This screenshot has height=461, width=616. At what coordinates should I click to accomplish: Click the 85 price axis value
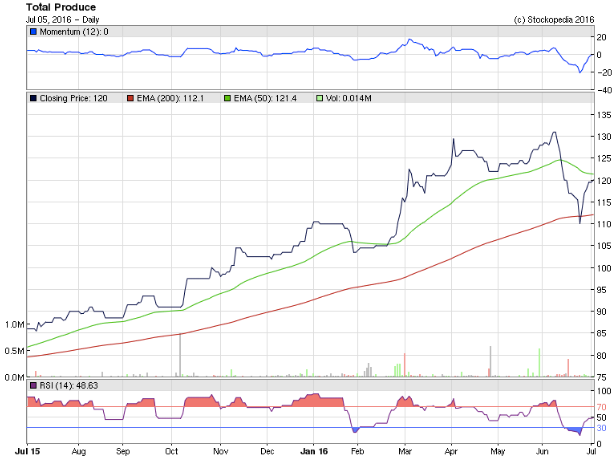602,333
